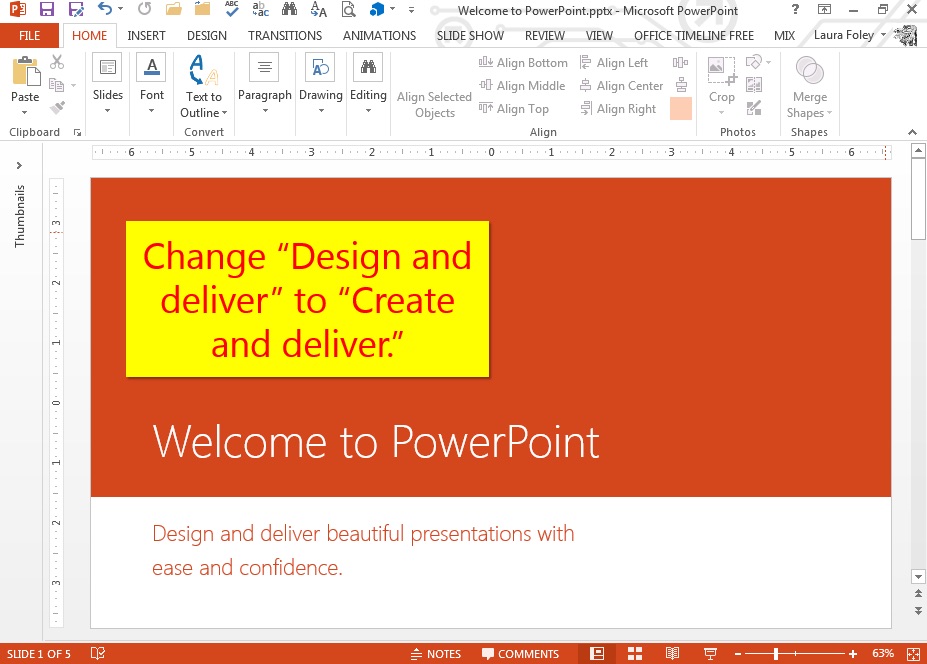927x664 pixels.
Task: Expand the Drawing group dropdown
Action: pos(321,111)
